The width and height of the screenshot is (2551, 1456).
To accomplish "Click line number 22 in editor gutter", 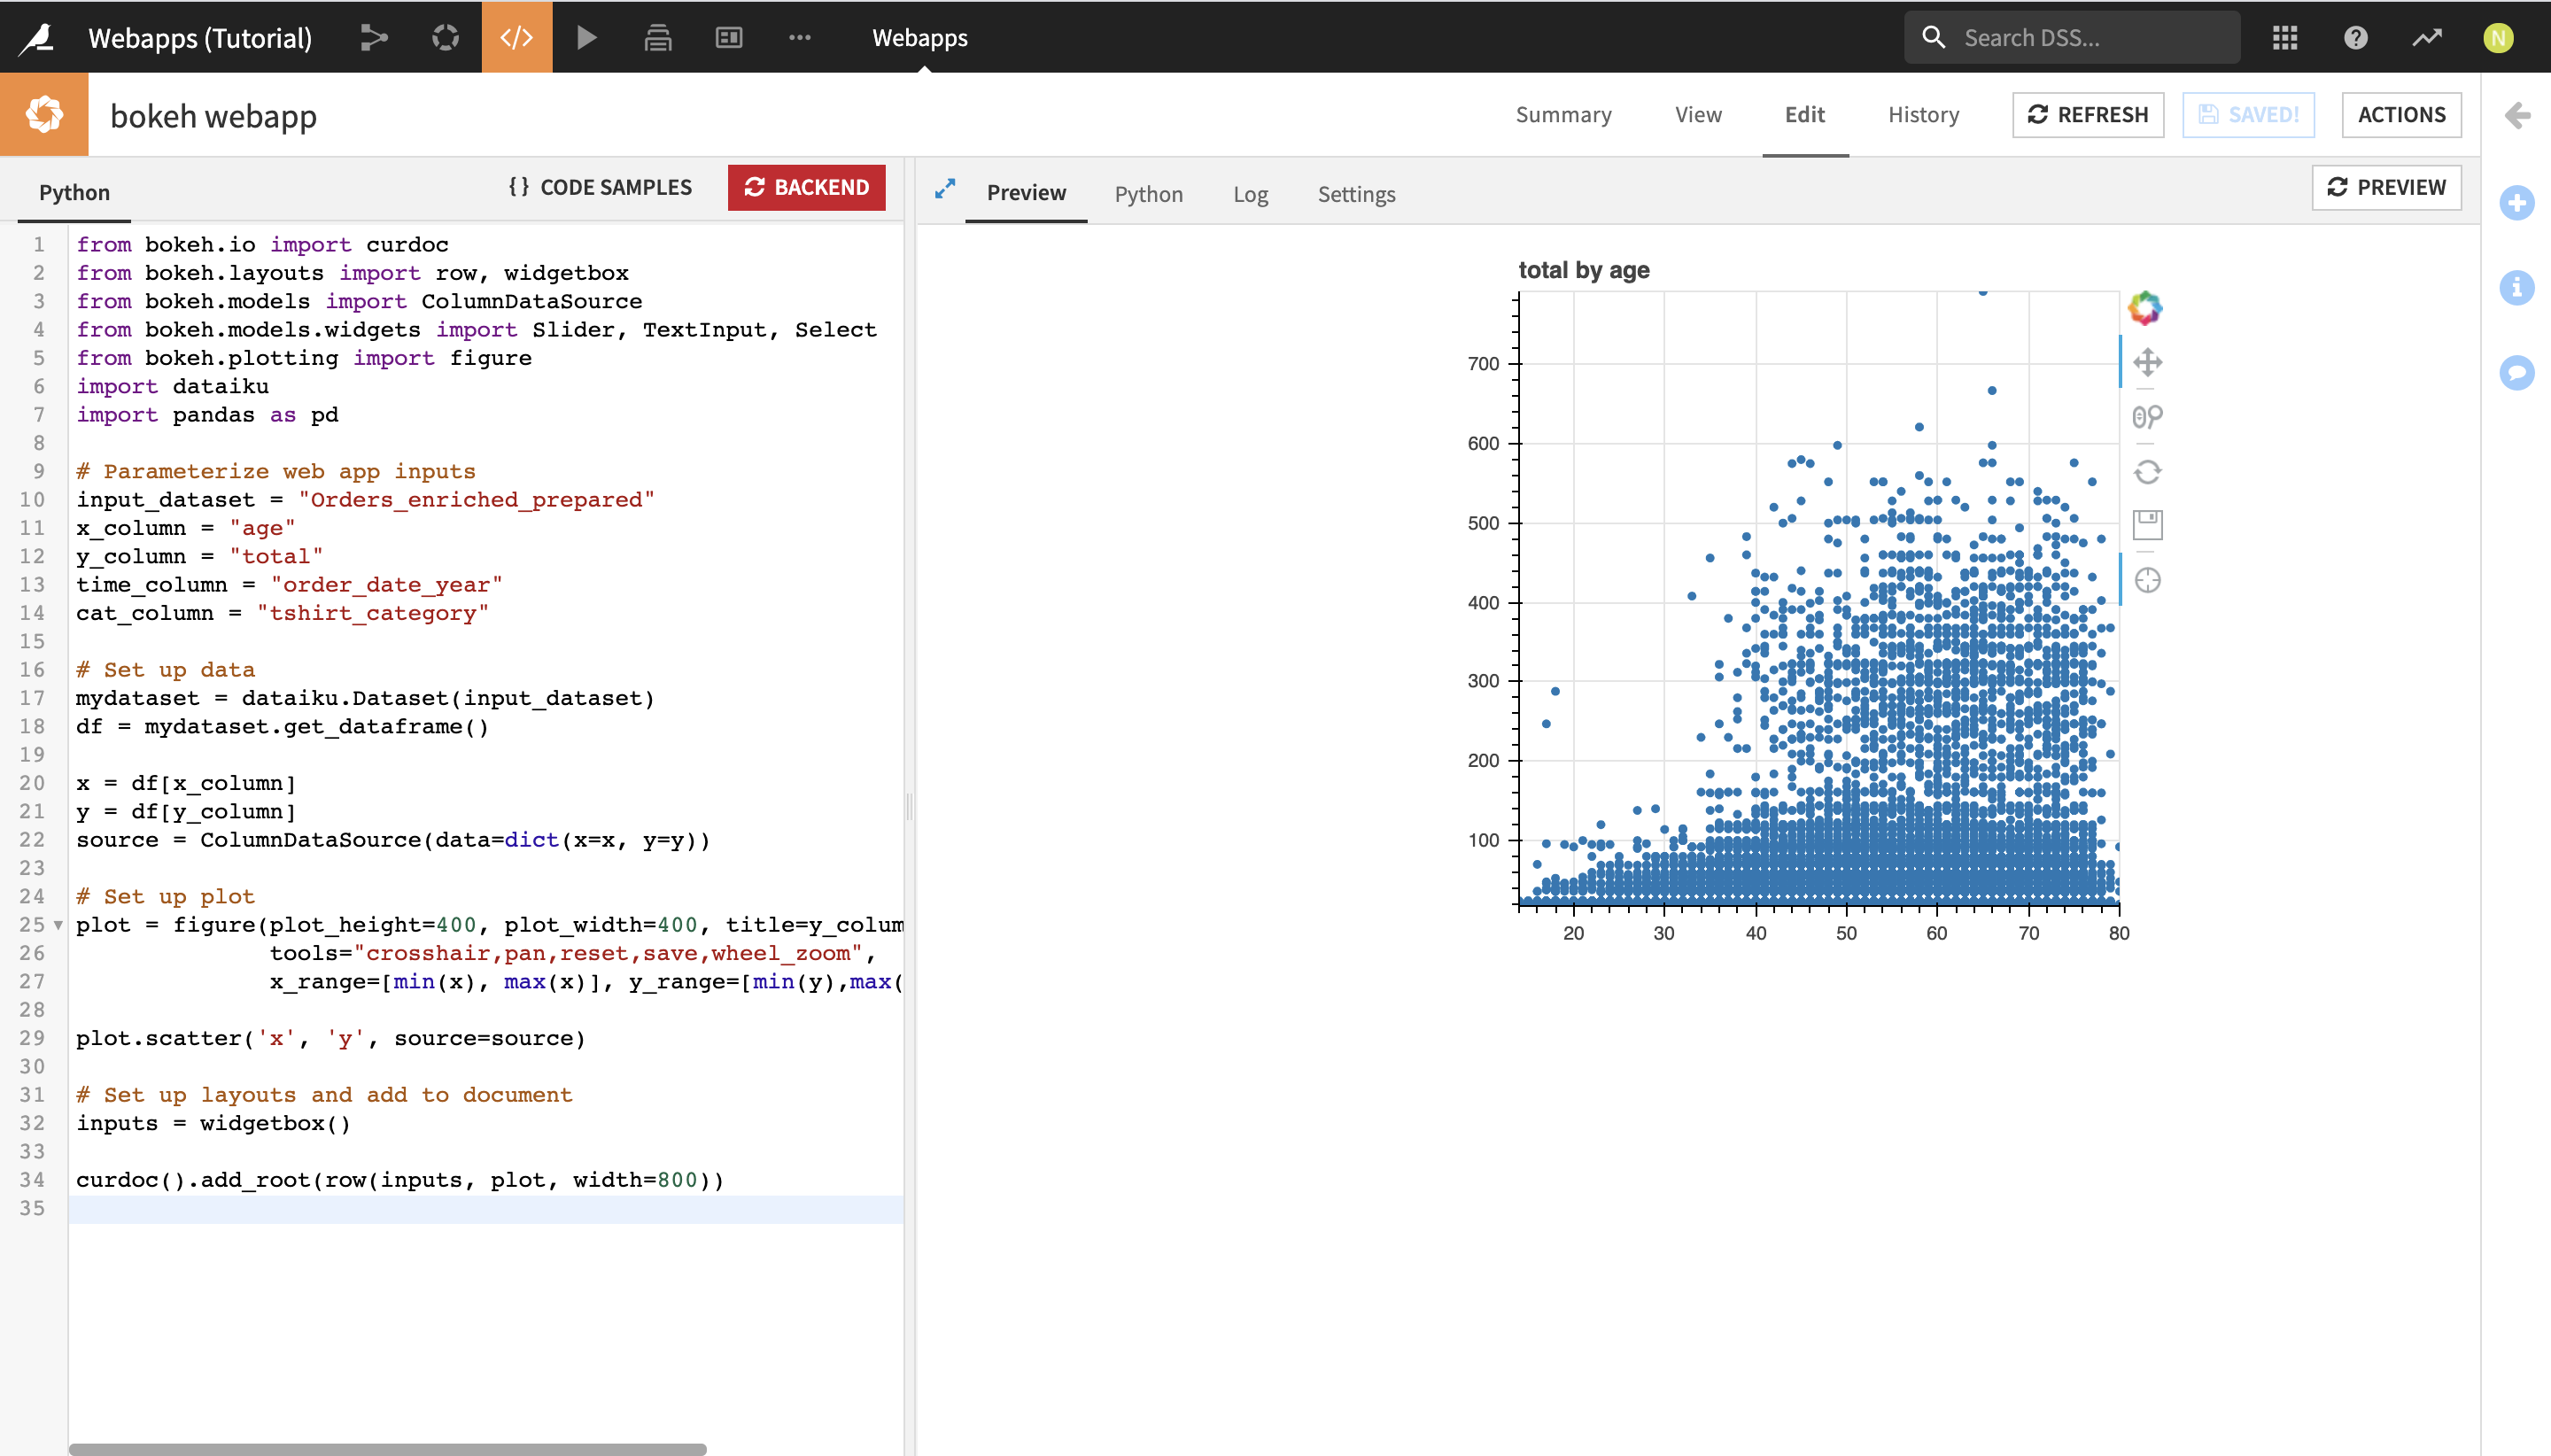I will click(32, 840).
